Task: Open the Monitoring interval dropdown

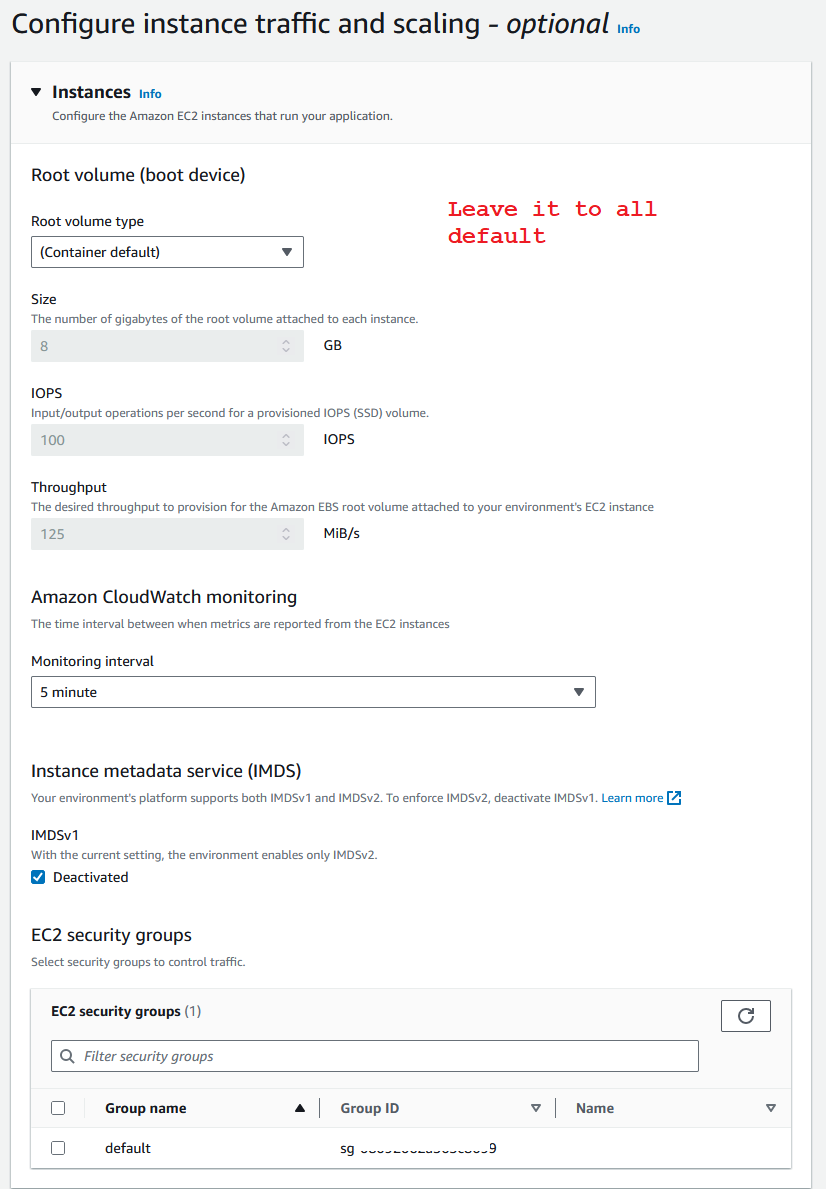Action: coord(313,692)
